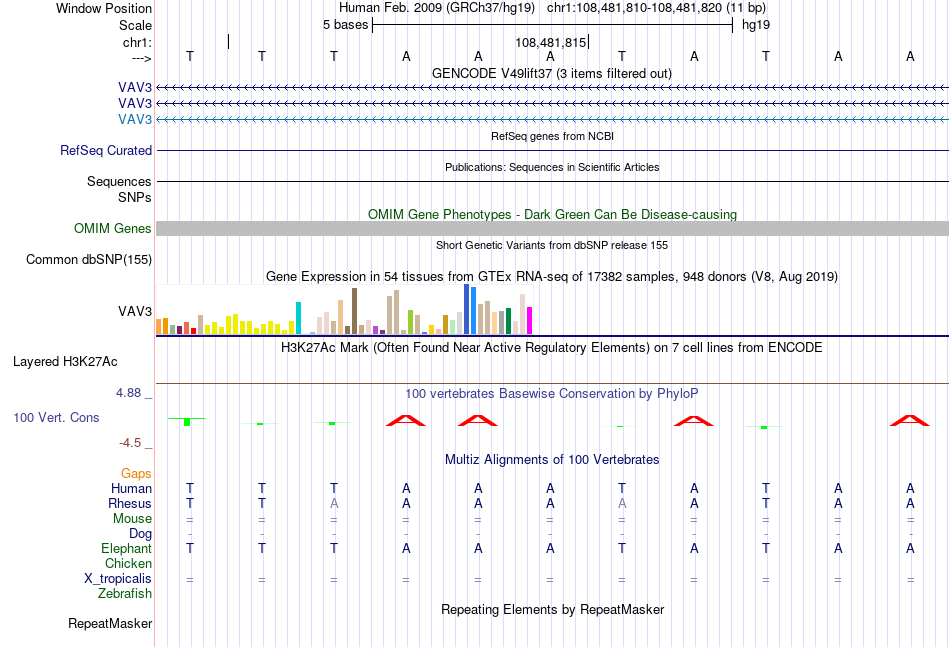Image resolution: width=950 pixels, height=647 pixels.
Task: Click the chr1: base position label
Action: 137,42
